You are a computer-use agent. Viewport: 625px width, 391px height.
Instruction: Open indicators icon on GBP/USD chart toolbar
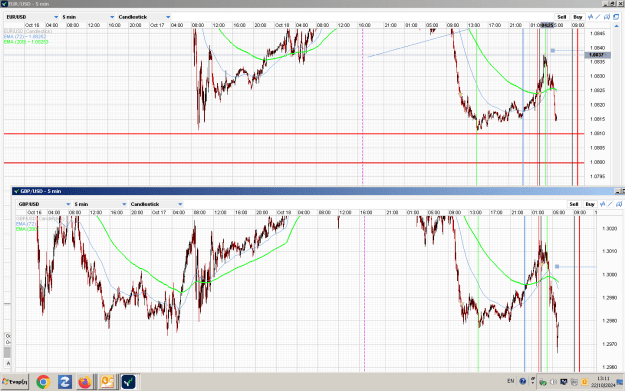(603, 204)
